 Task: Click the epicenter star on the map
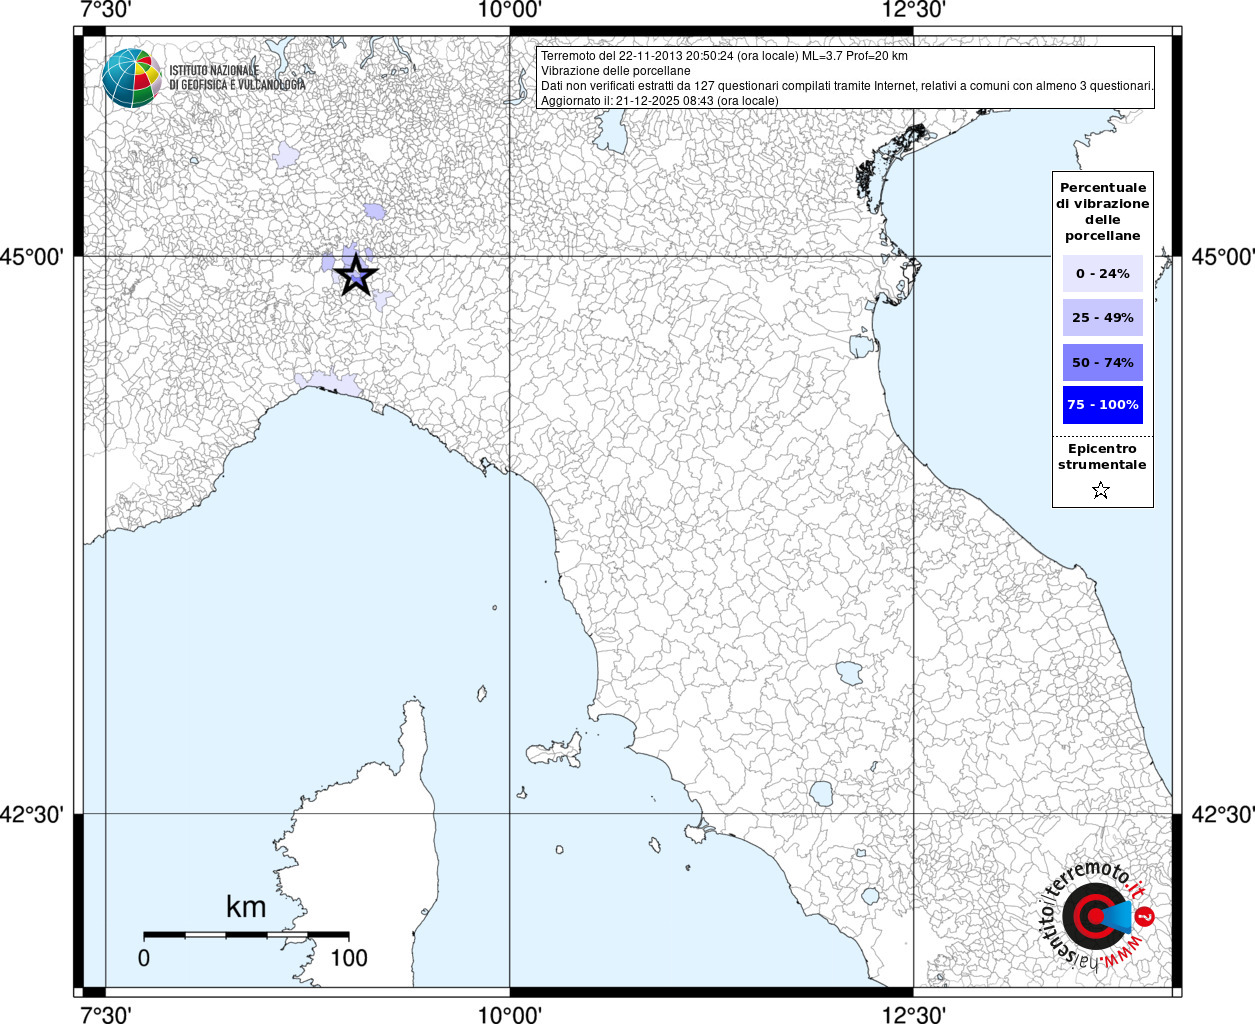(356, 275)
